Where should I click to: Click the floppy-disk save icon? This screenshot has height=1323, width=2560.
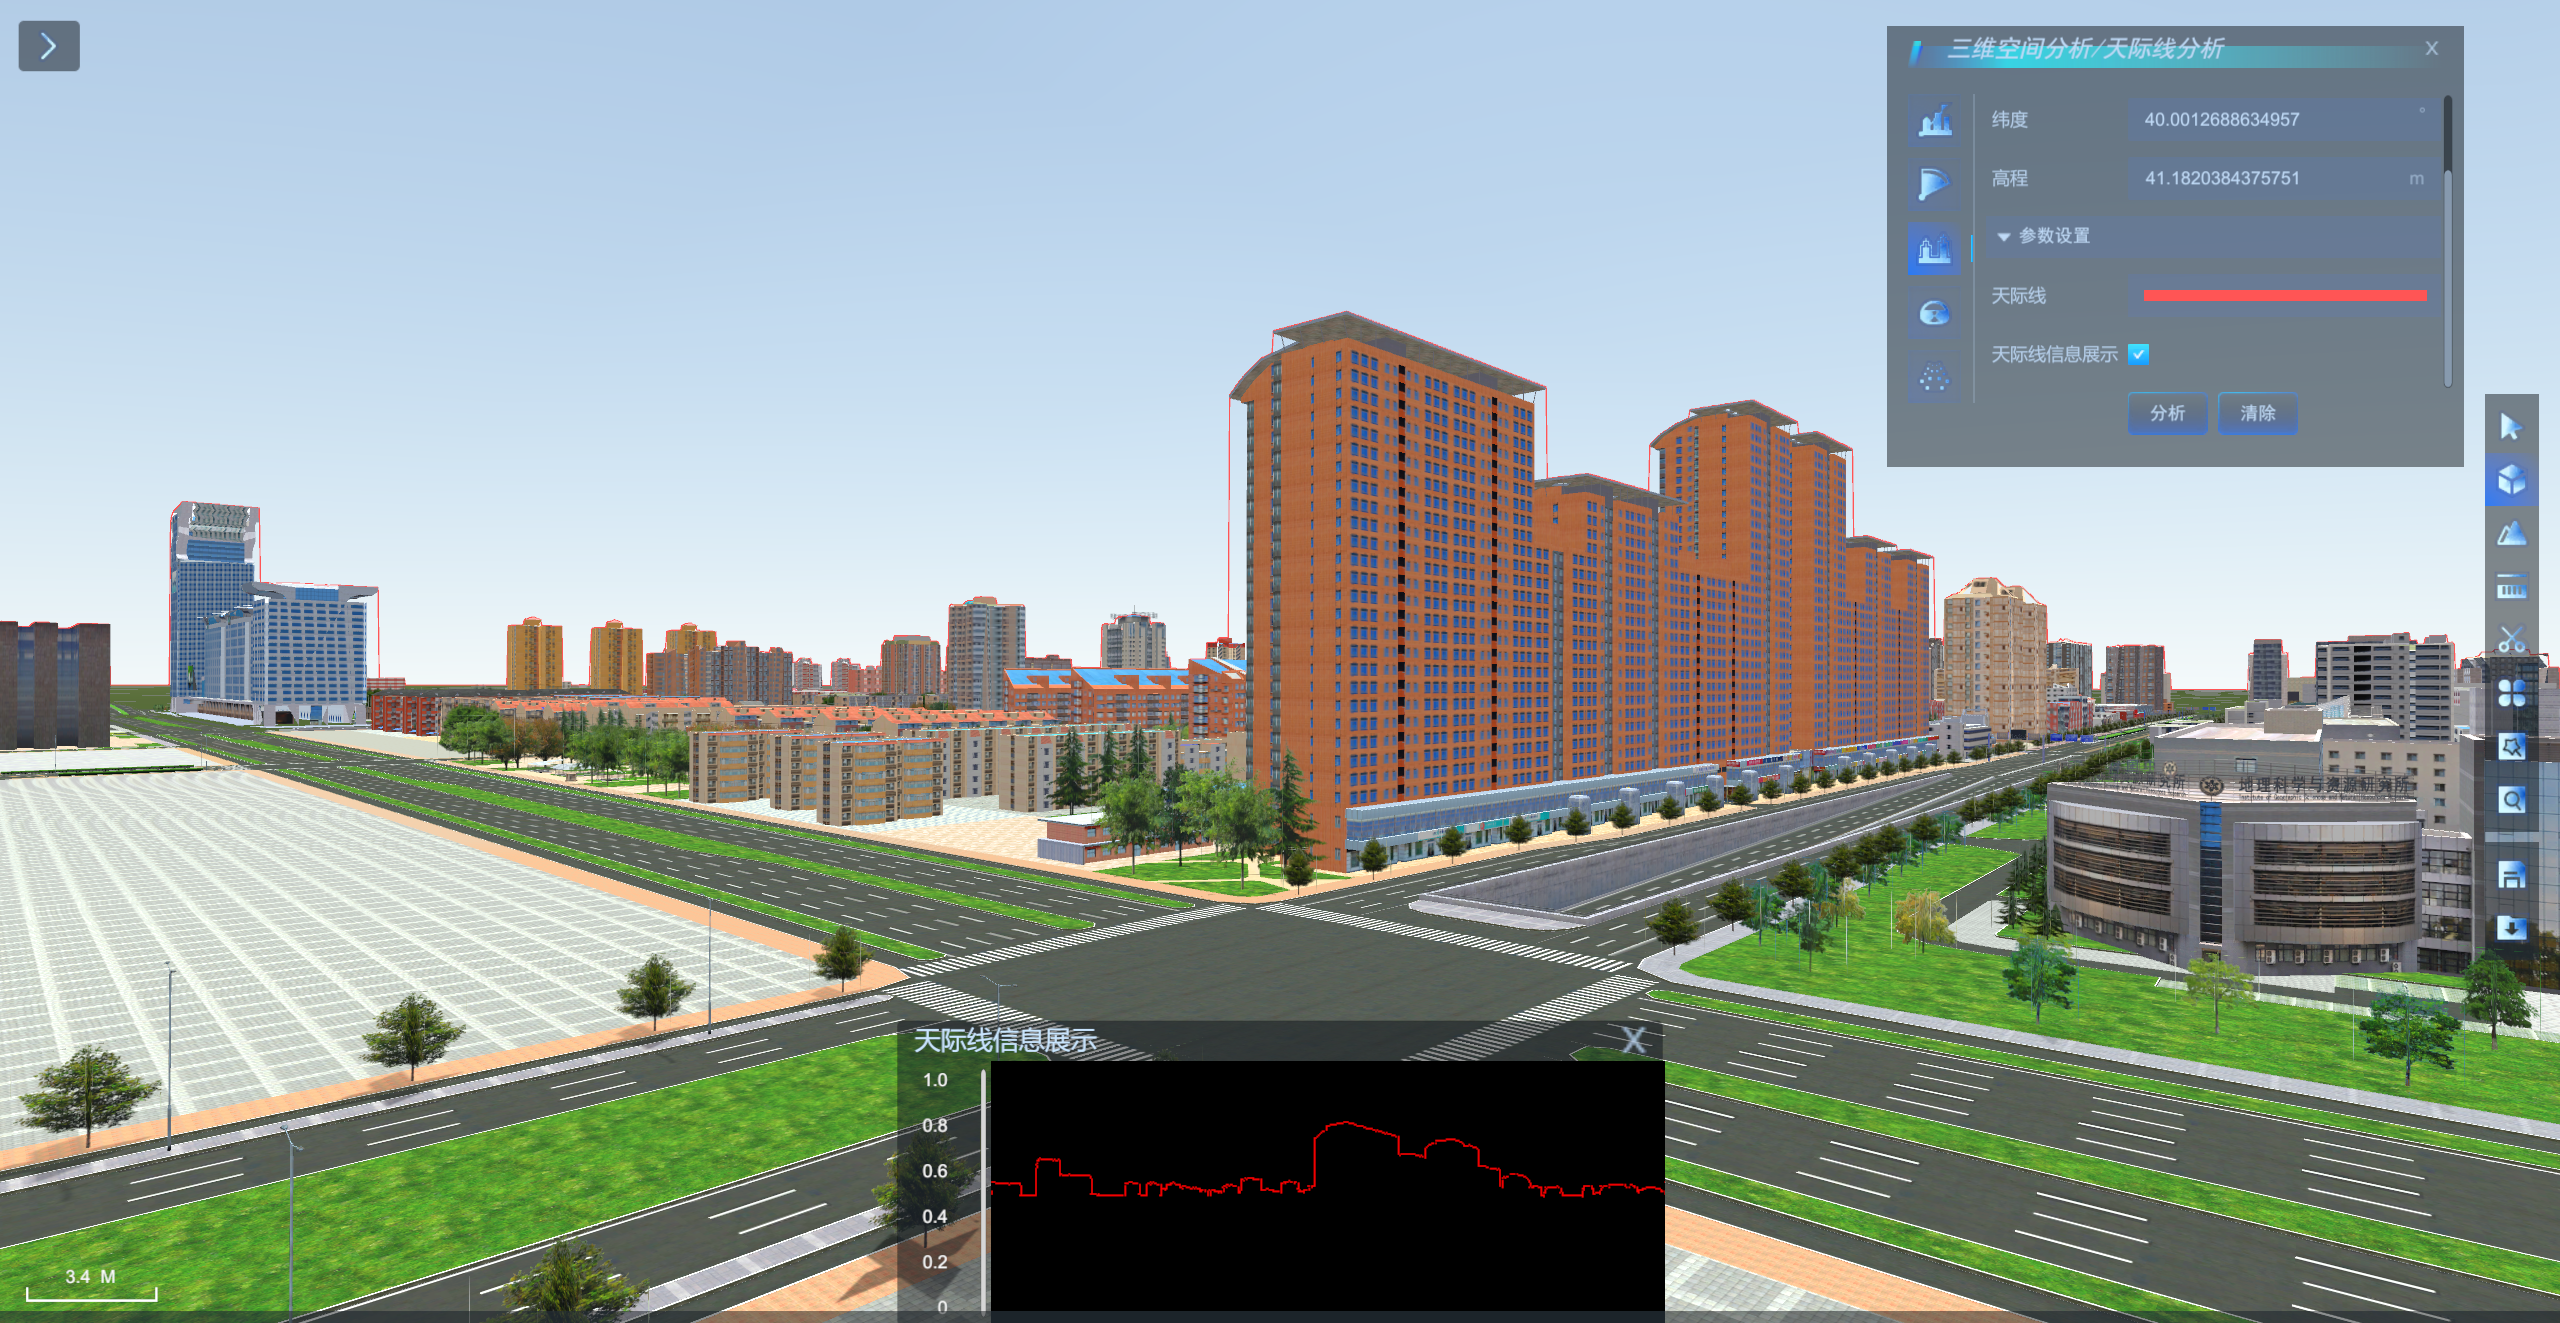[2511, 876]
